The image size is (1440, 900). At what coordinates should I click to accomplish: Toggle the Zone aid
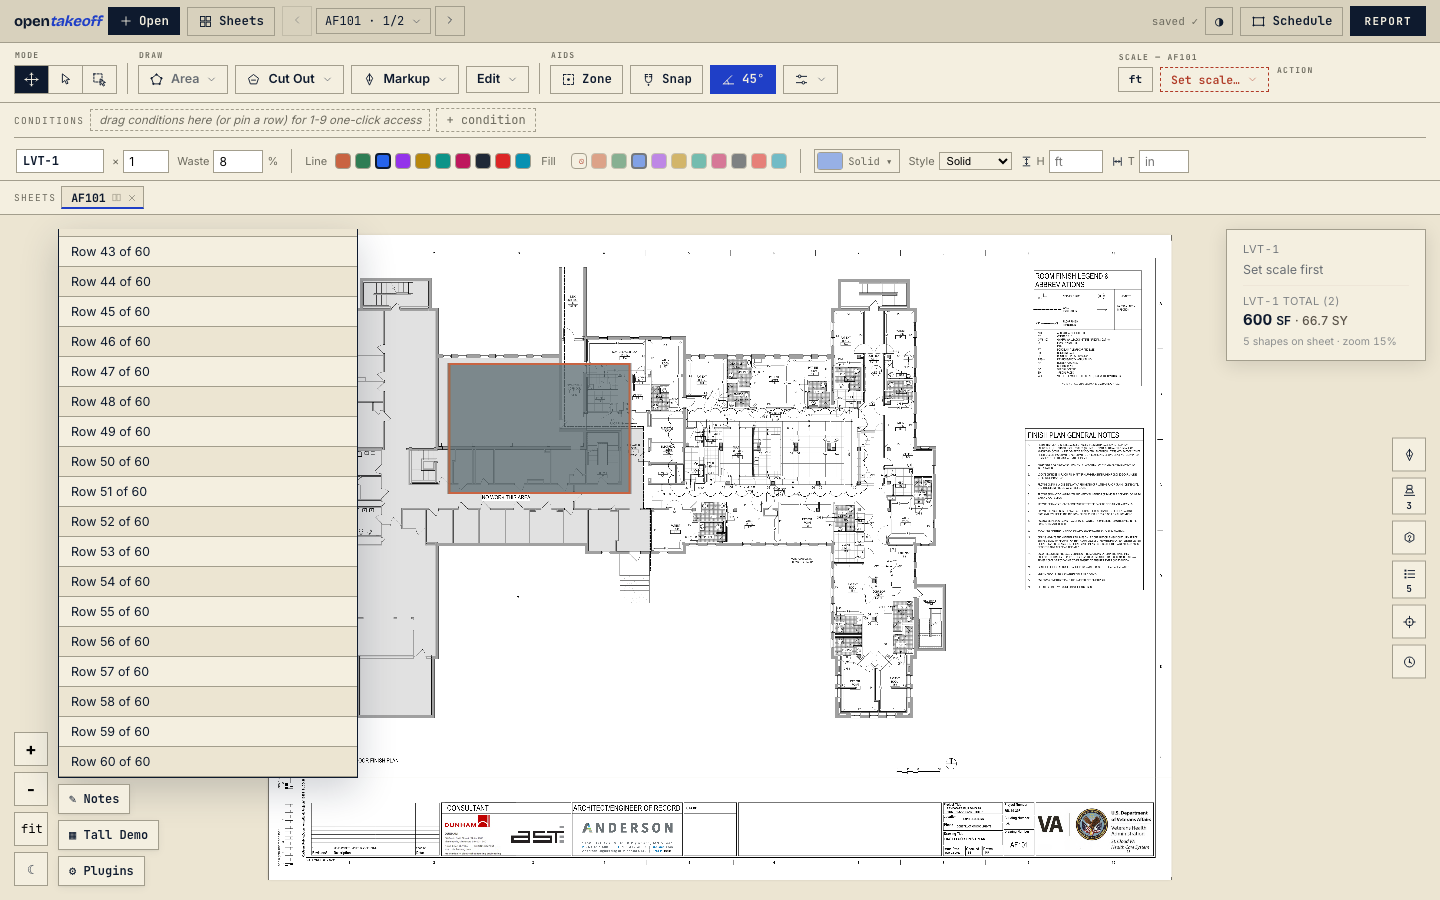[x=587, y=79]
